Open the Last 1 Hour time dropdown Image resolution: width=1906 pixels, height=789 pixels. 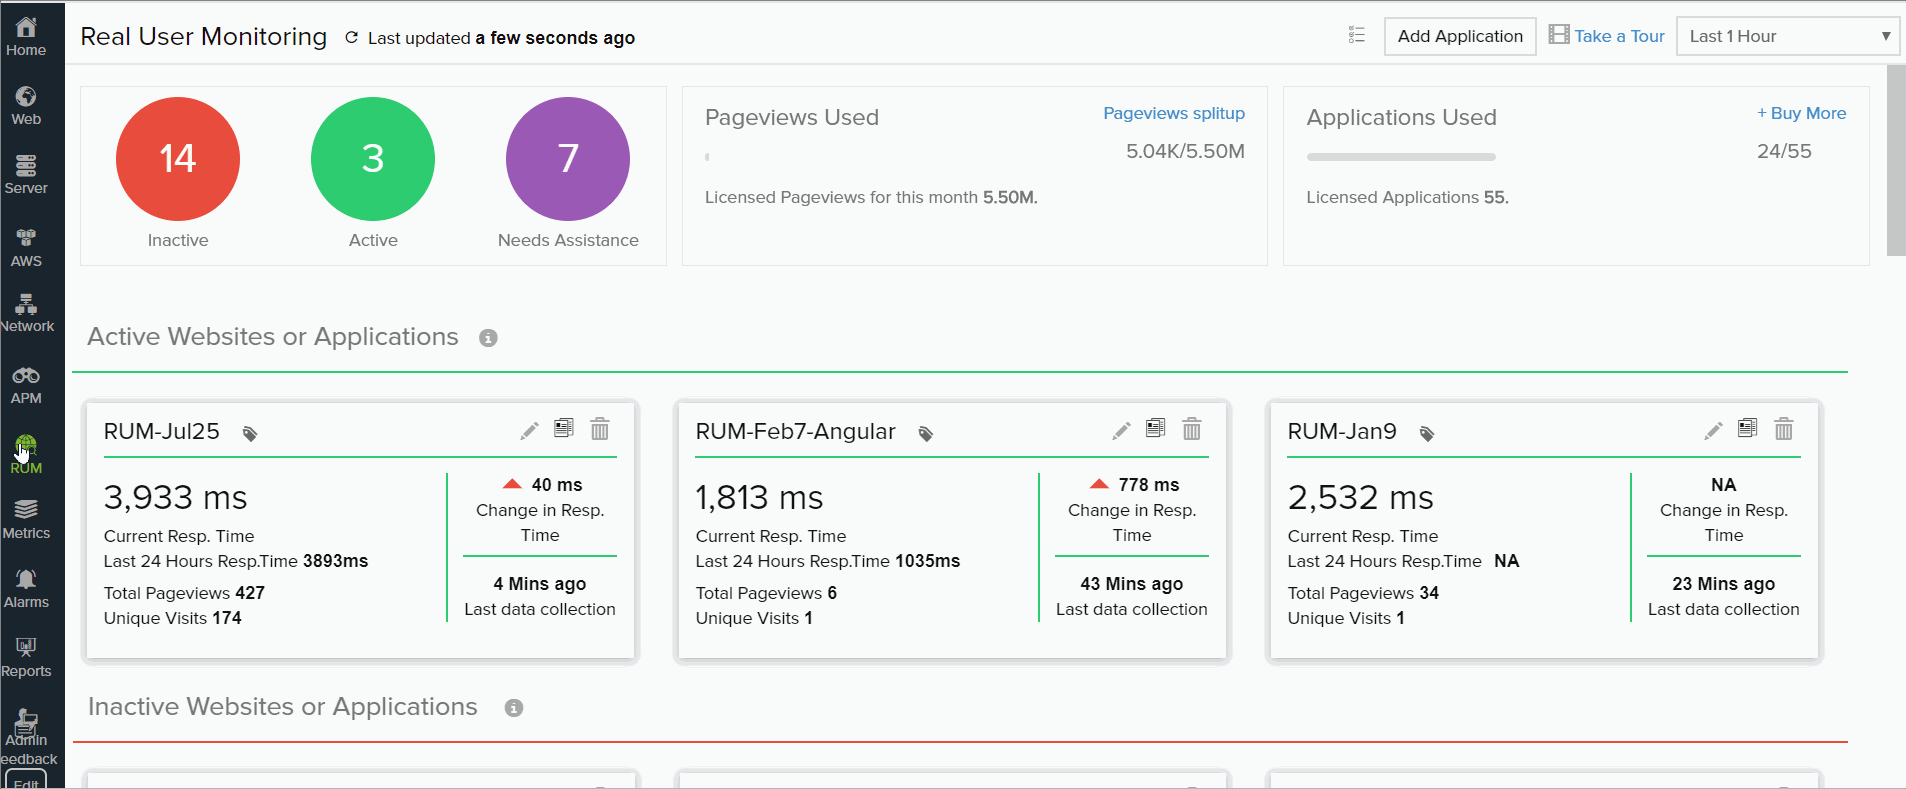[x=1788, y=36]
